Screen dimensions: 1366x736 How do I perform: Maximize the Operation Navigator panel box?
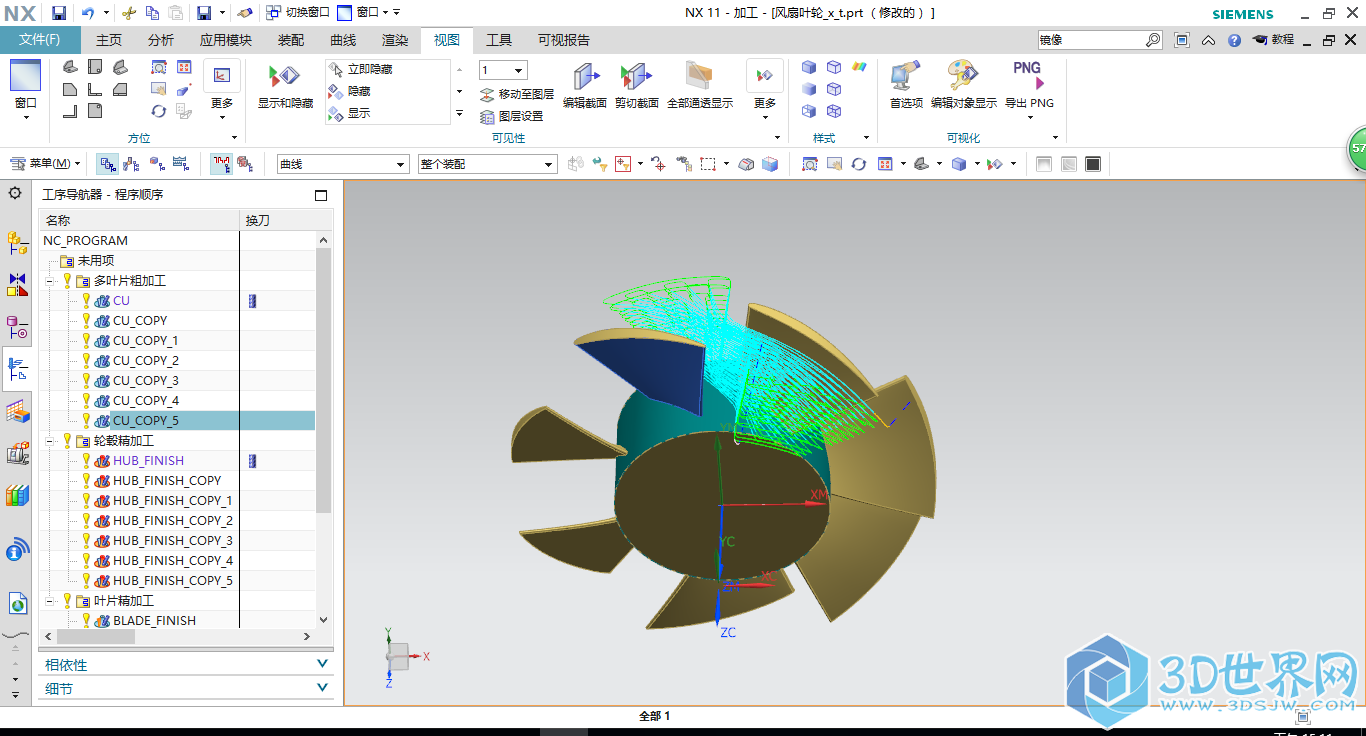click(321, 195)
